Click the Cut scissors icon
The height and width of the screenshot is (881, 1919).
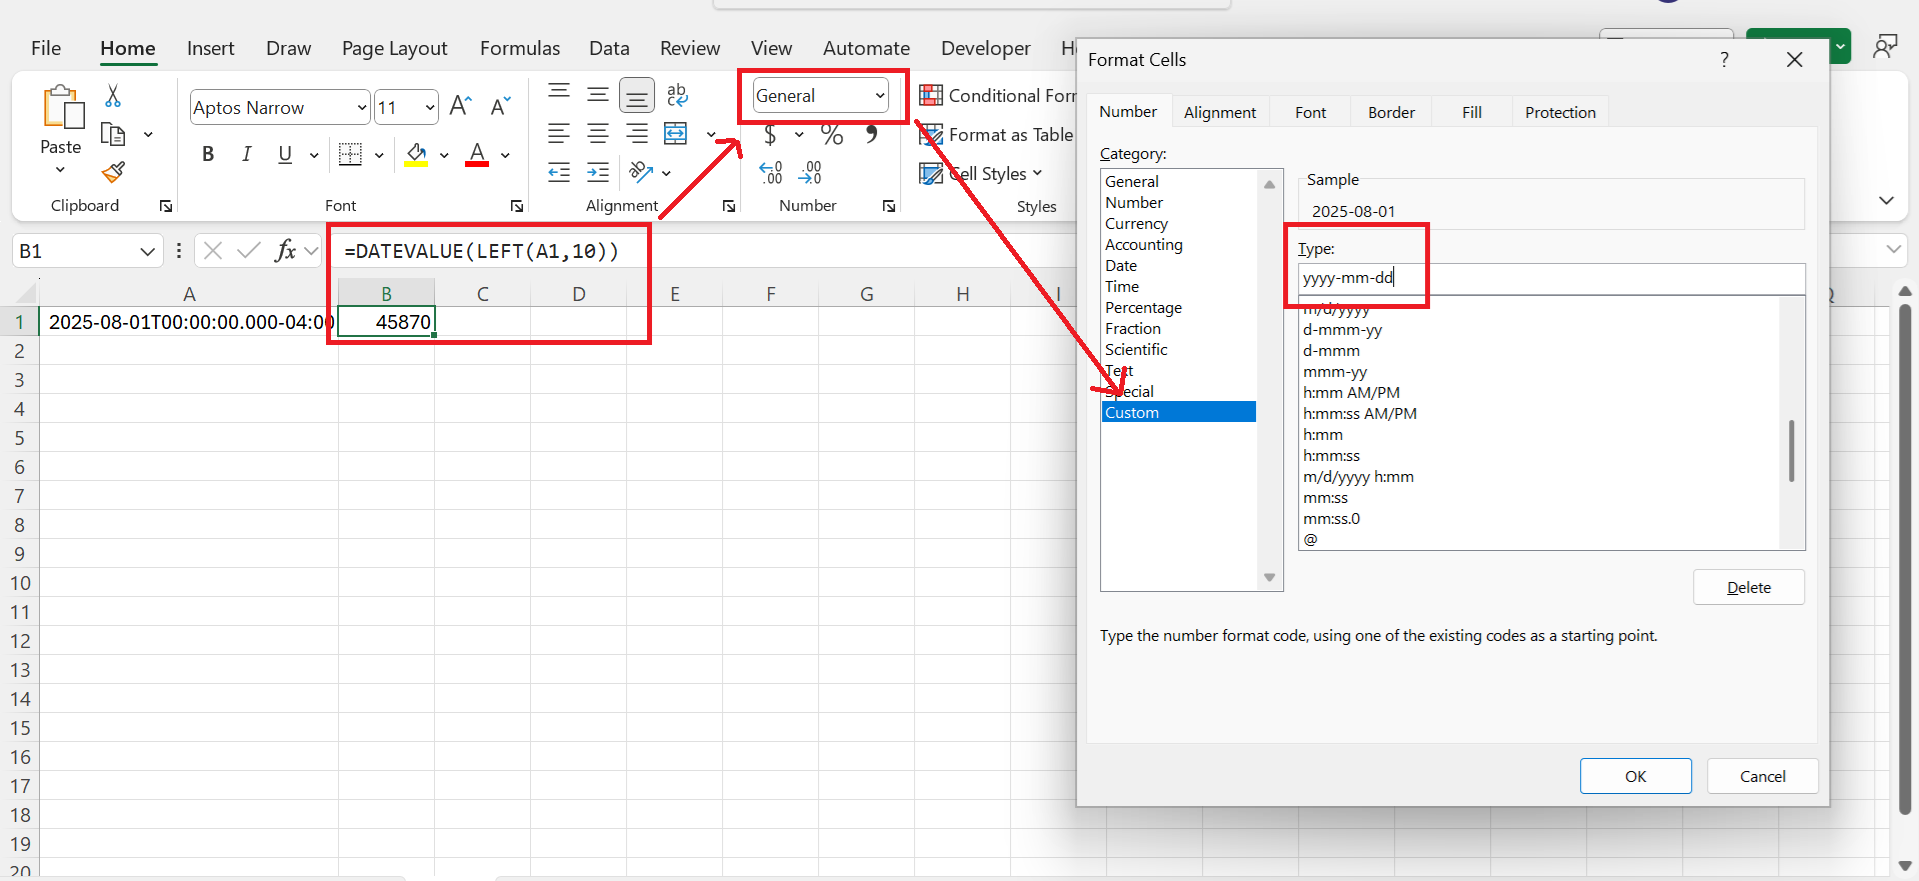[x=113, y=96]
